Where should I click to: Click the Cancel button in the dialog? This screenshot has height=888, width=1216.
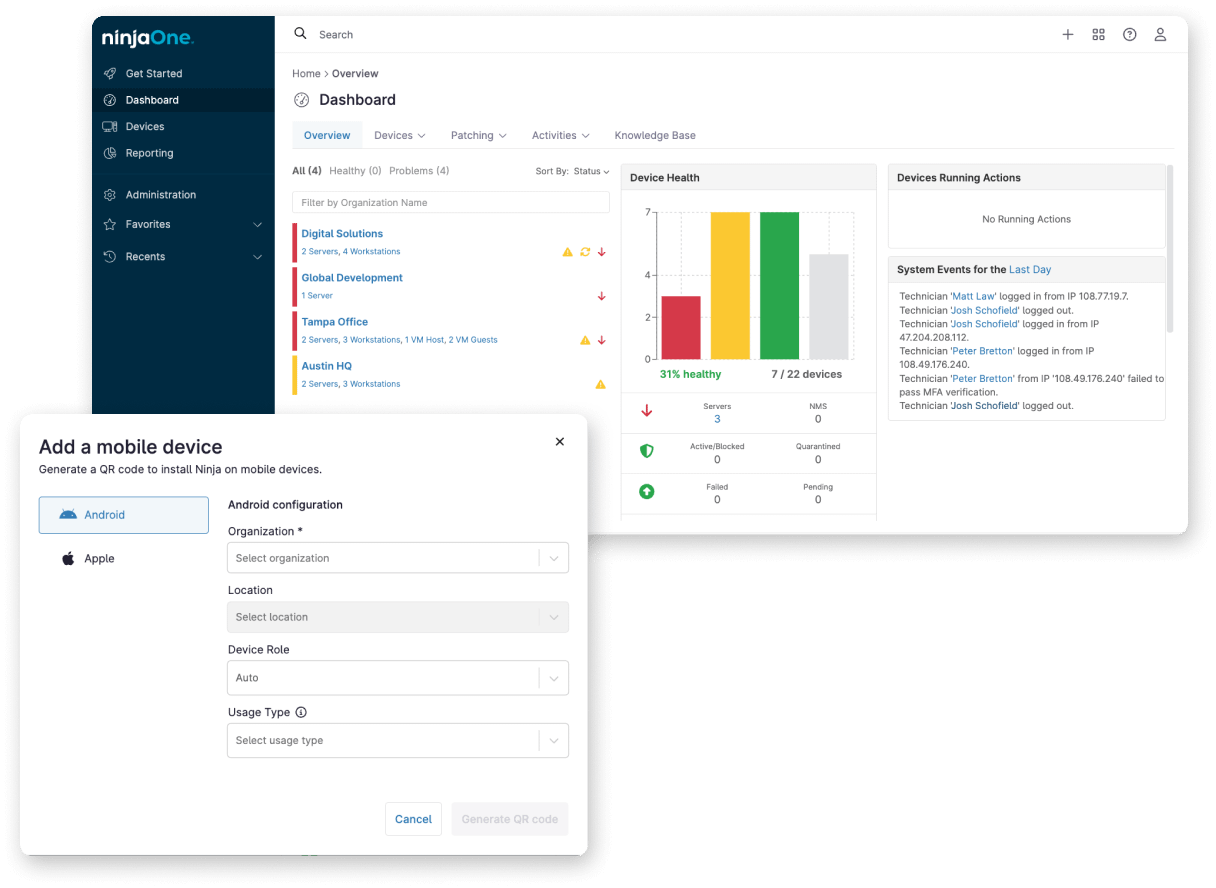[x=413, y=819]
